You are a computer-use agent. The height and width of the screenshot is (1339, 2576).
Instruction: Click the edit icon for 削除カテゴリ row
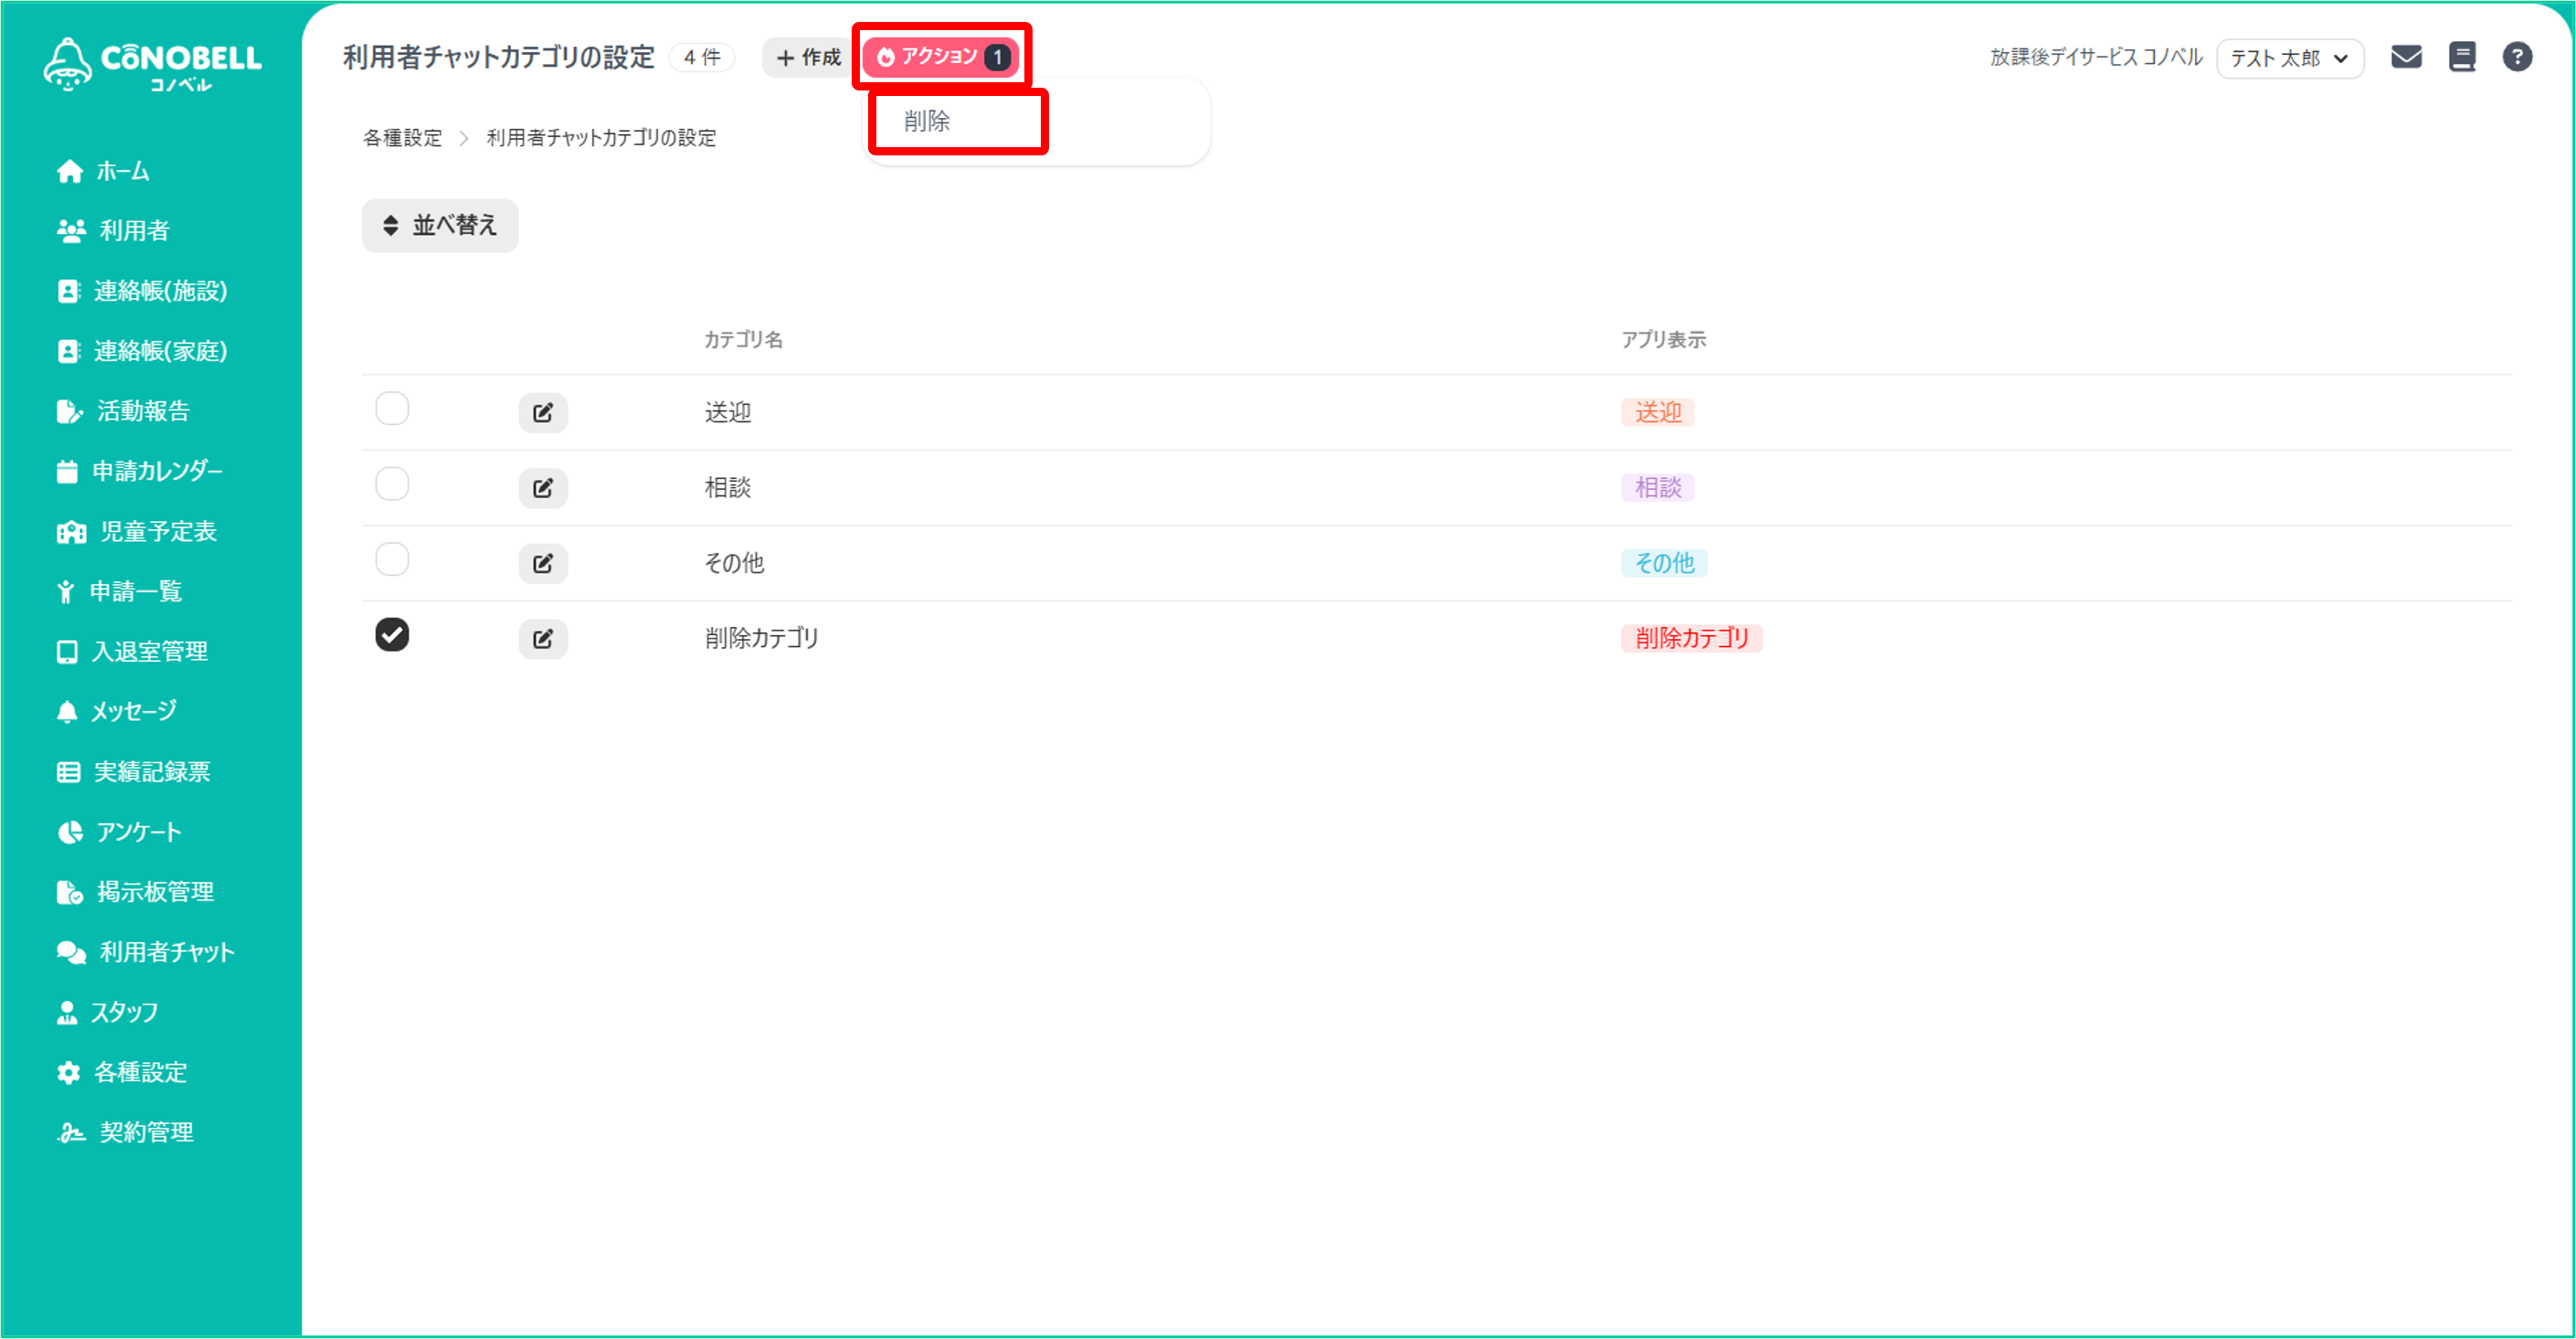[x=543, y=638]
